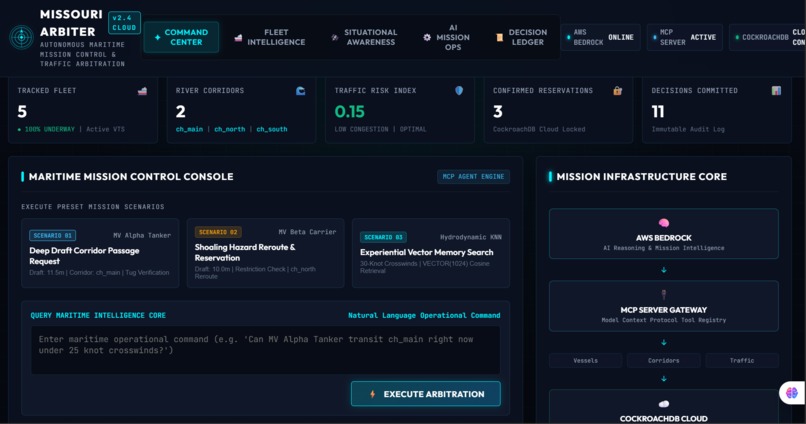Switch to the Fleet Intelligence tab

point(270,37)
